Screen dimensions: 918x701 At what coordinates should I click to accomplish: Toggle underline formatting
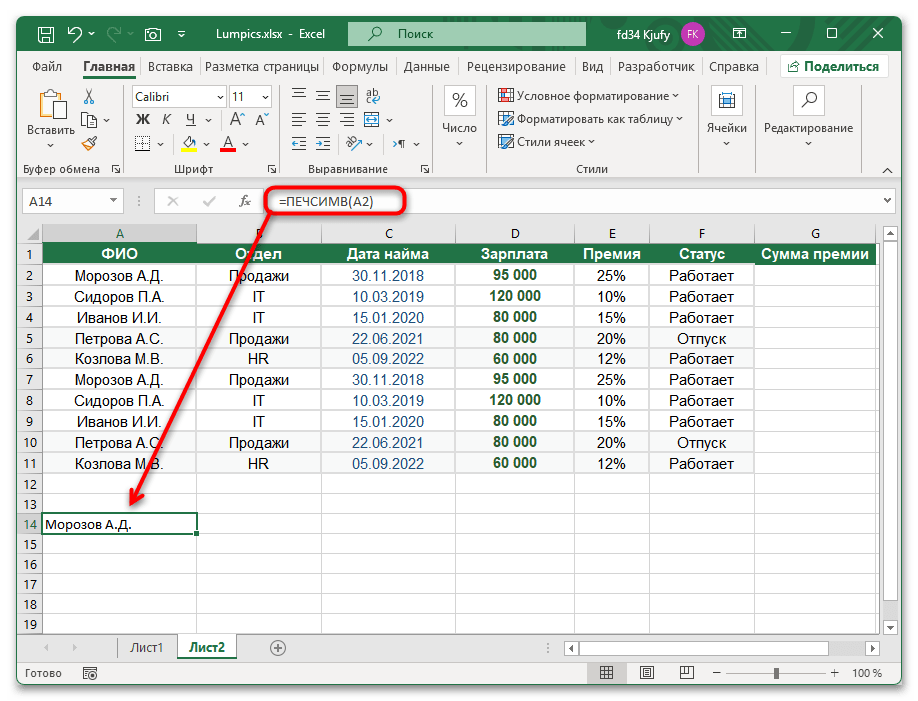click(191, 119)
